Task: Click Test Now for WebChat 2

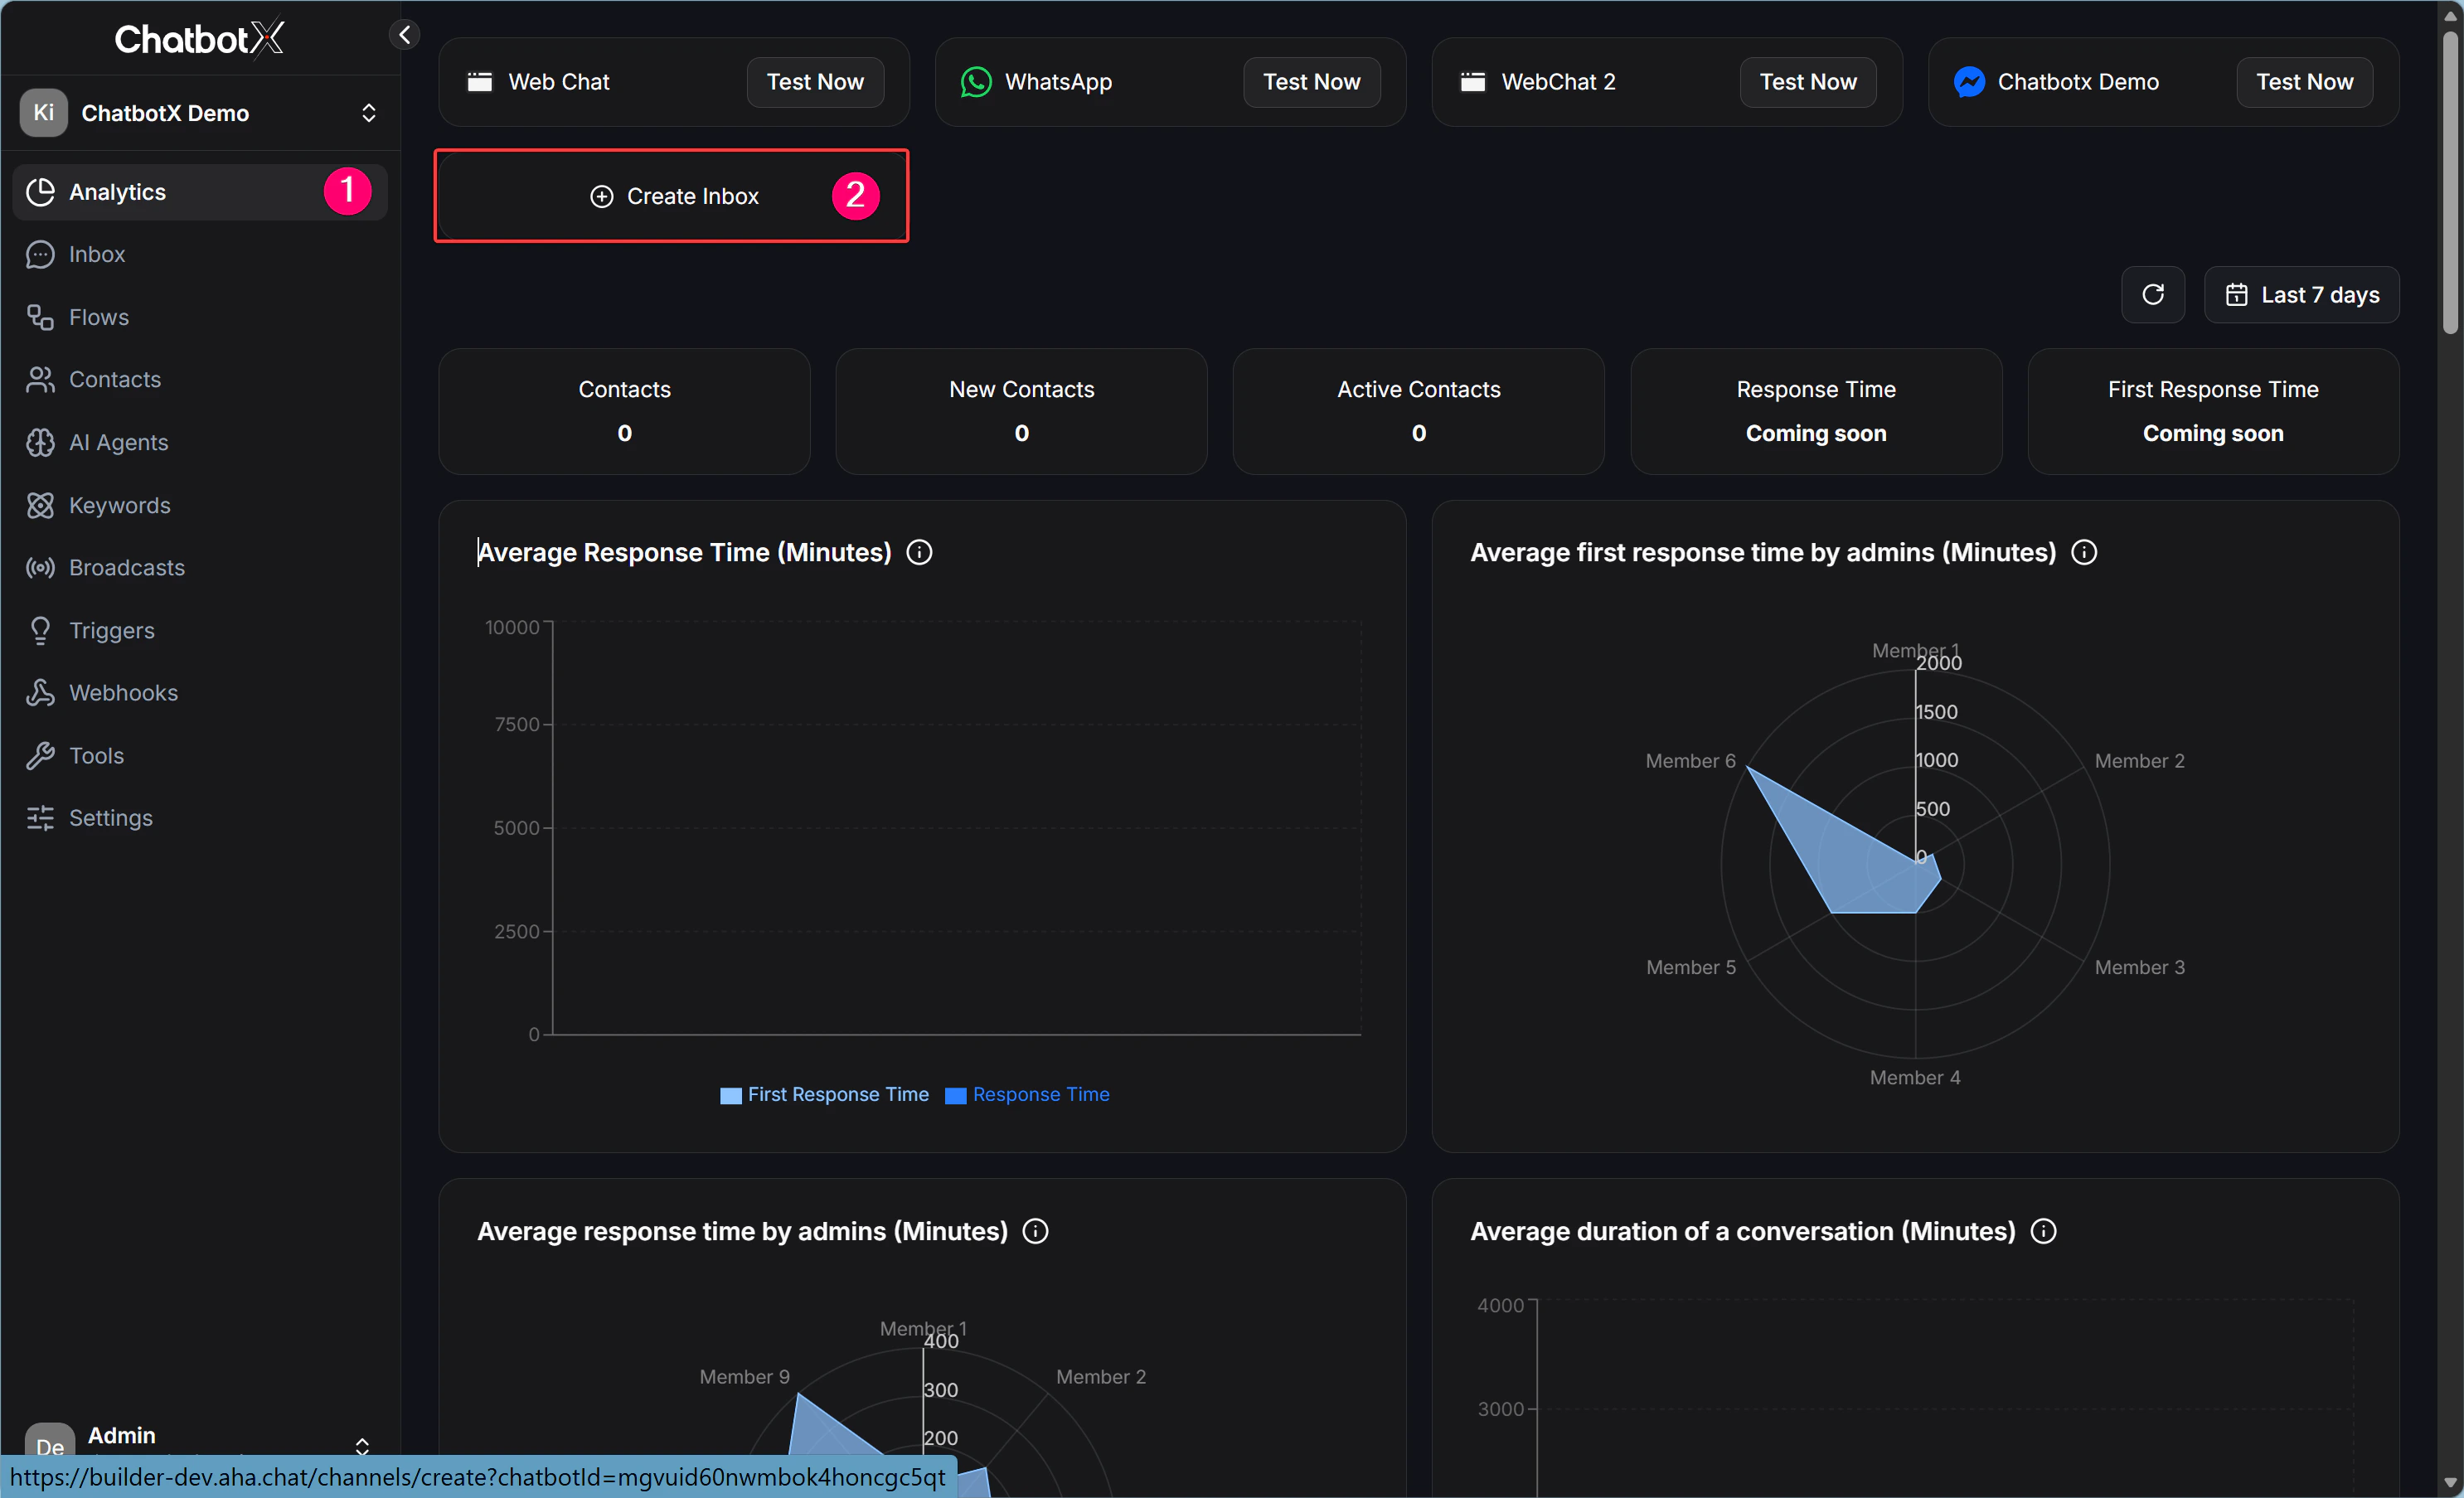Action: tap(1808, 82)
